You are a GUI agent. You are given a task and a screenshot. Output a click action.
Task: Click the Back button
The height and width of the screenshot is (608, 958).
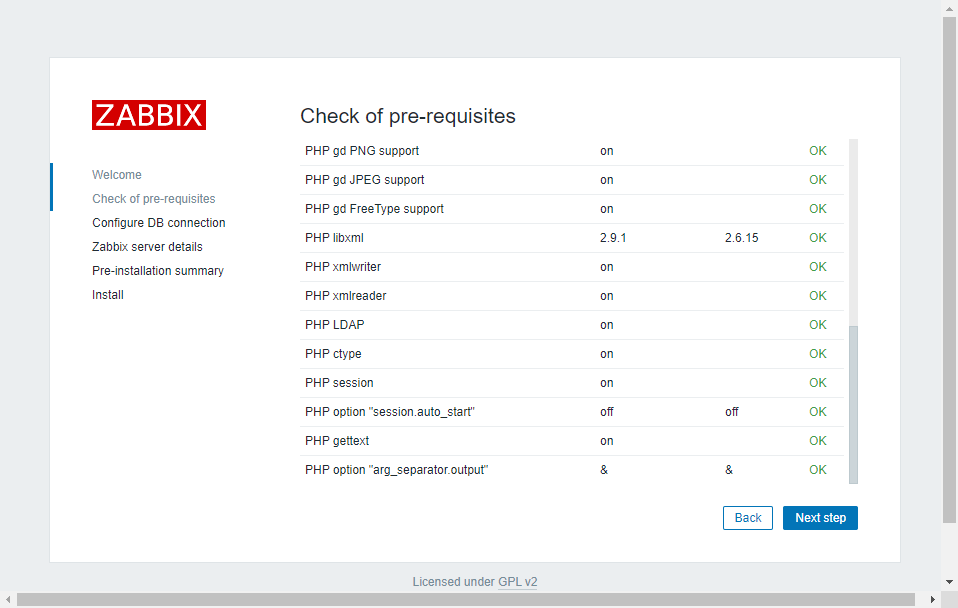(748, 518)
